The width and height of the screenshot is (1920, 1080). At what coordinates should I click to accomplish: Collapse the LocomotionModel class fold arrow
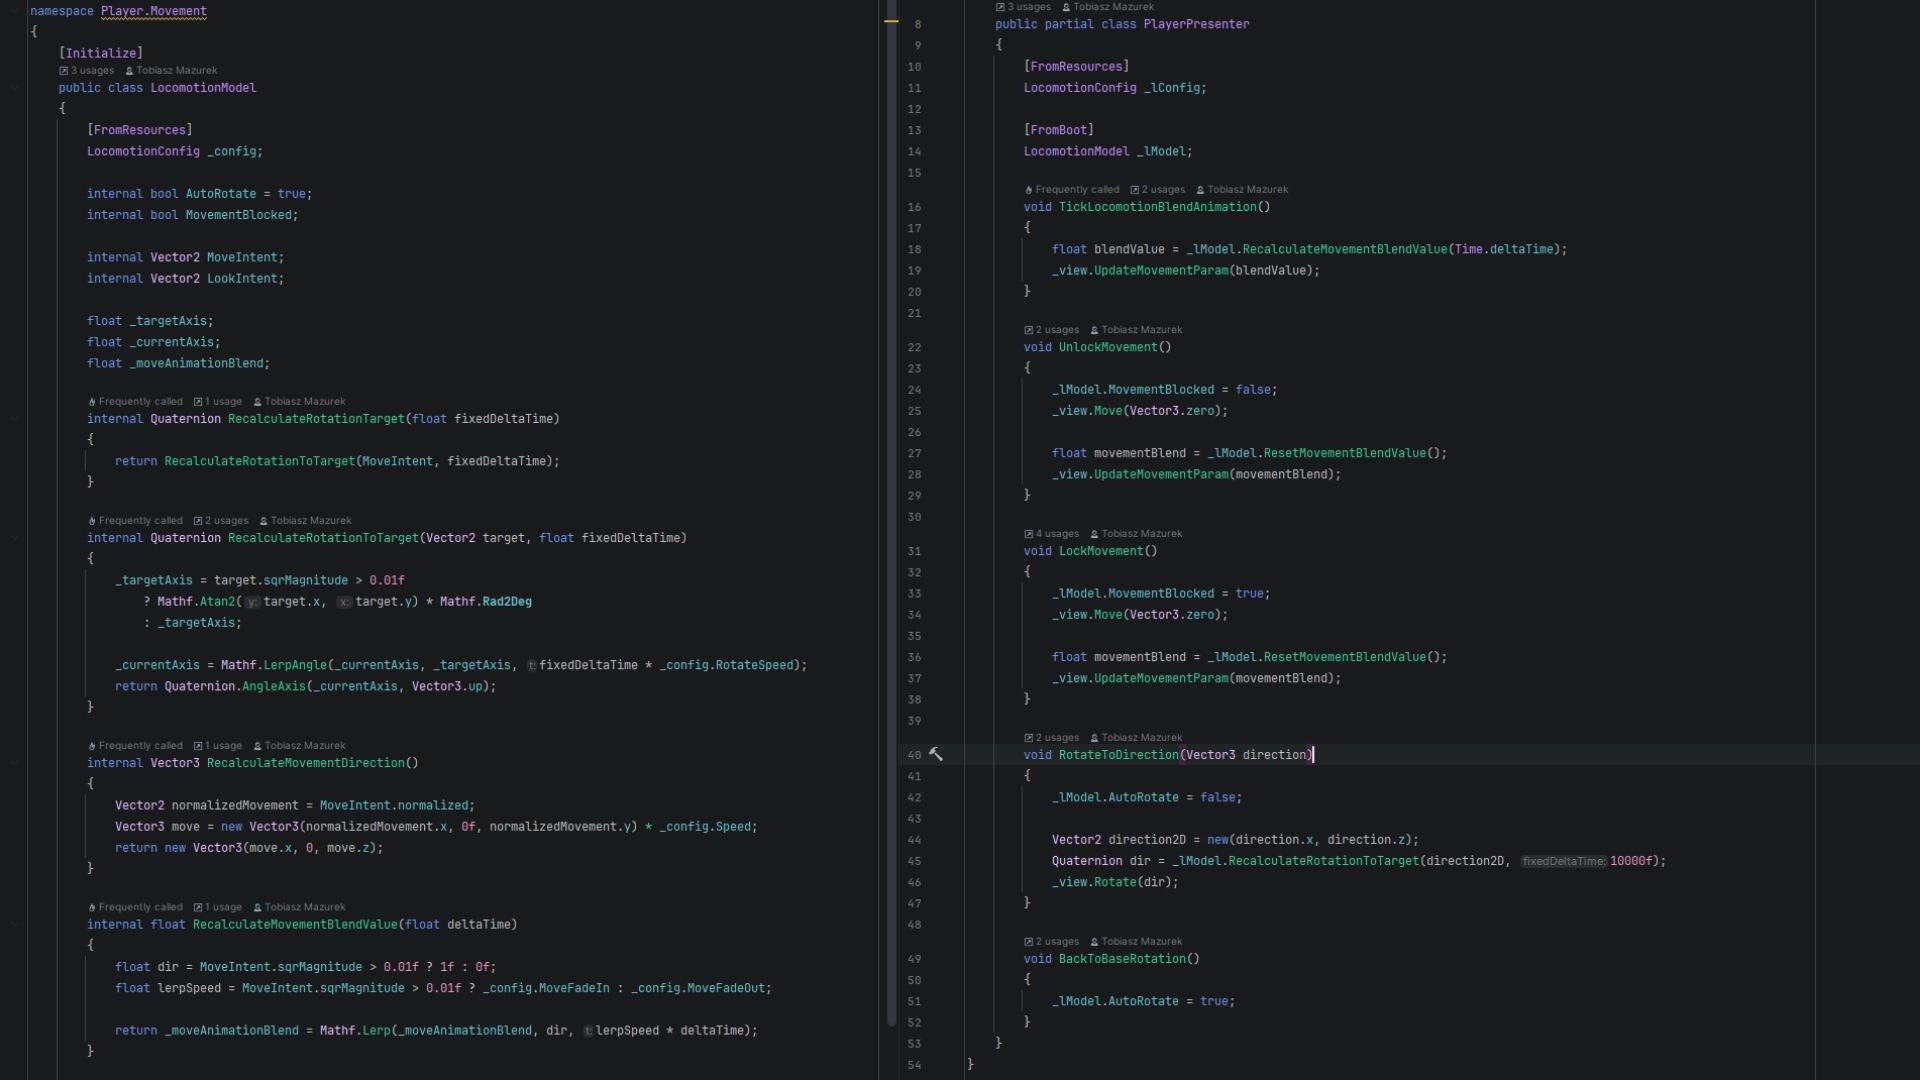(x=15, y=88)
